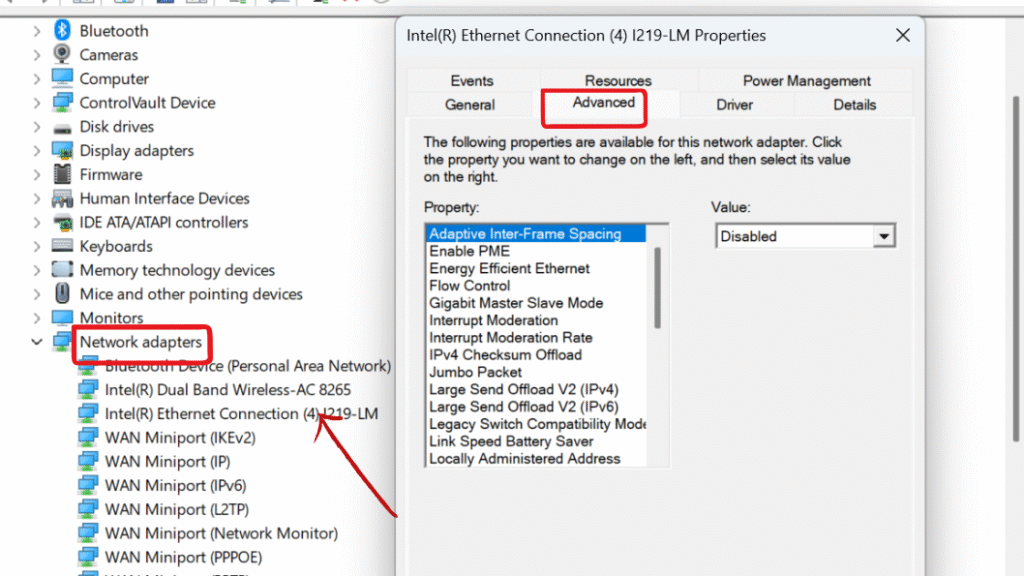
Task: Select ControlVault Device tree label
Action: click(x=147, y=103)
